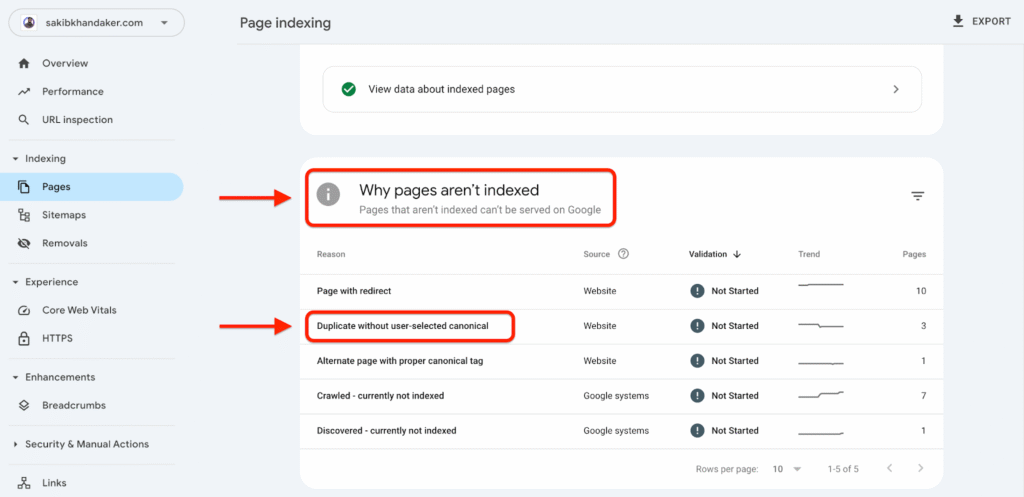The width and height of the screenshot is (1024, 497).
Task: Select the Removals icon in sidebar
Action: pyautogui.click(x=24, y=243)
